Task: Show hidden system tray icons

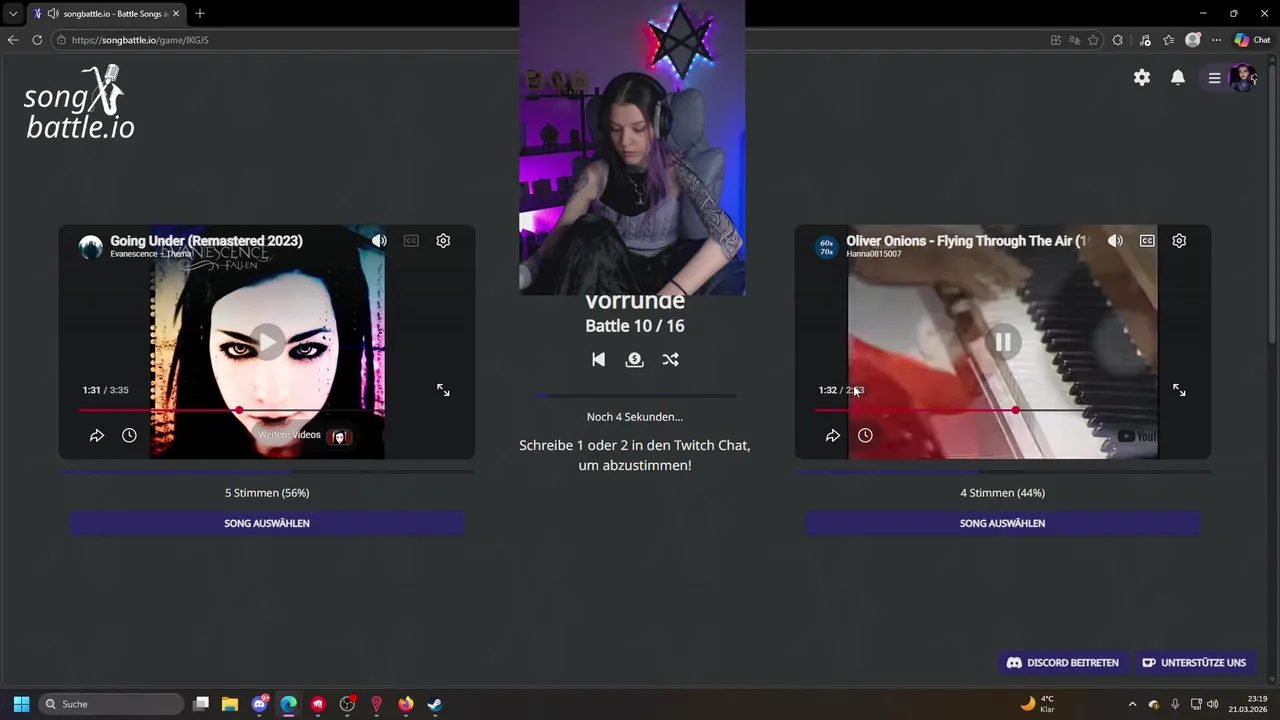Action: click(1132, 704)
